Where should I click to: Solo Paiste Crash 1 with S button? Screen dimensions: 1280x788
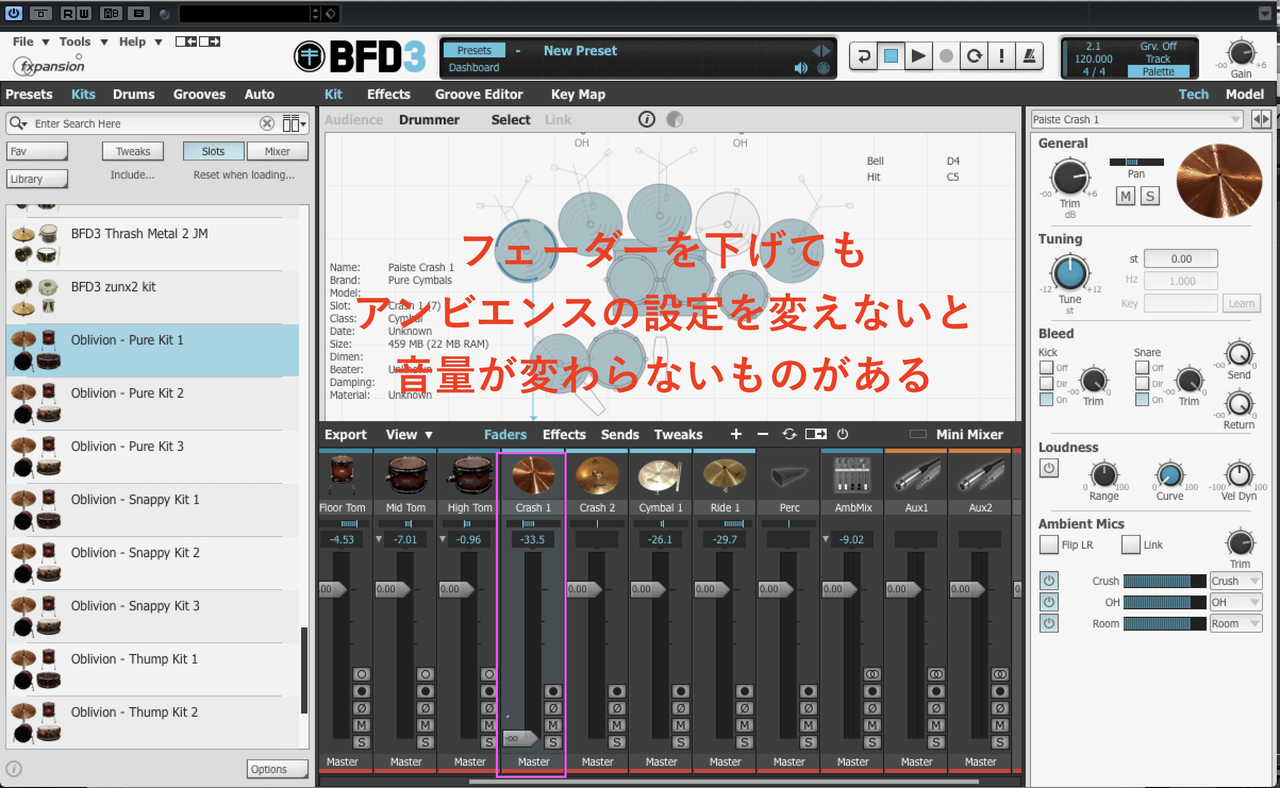[1150, 196]
